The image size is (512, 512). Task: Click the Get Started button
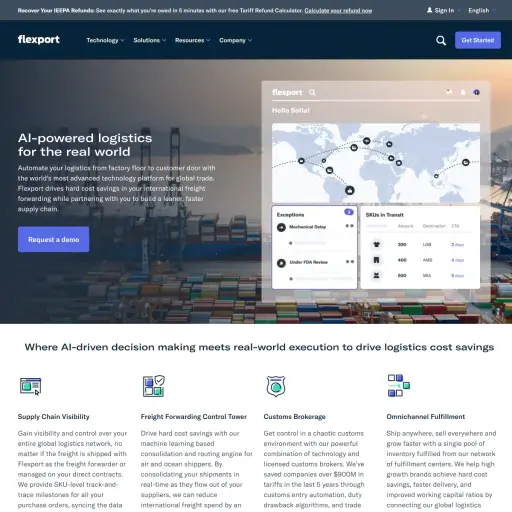coord(478,40)
